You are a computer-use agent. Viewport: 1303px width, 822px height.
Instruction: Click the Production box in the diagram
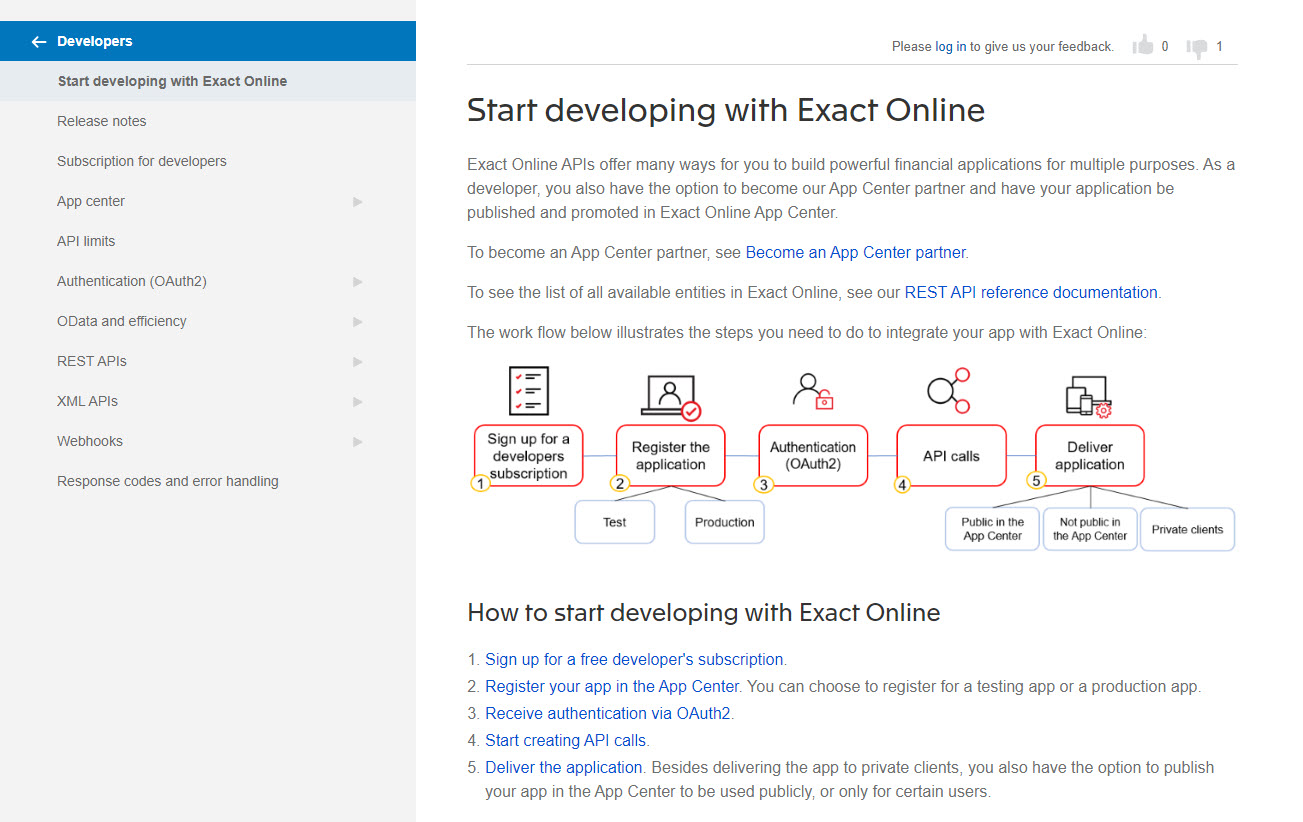[725, 522]
